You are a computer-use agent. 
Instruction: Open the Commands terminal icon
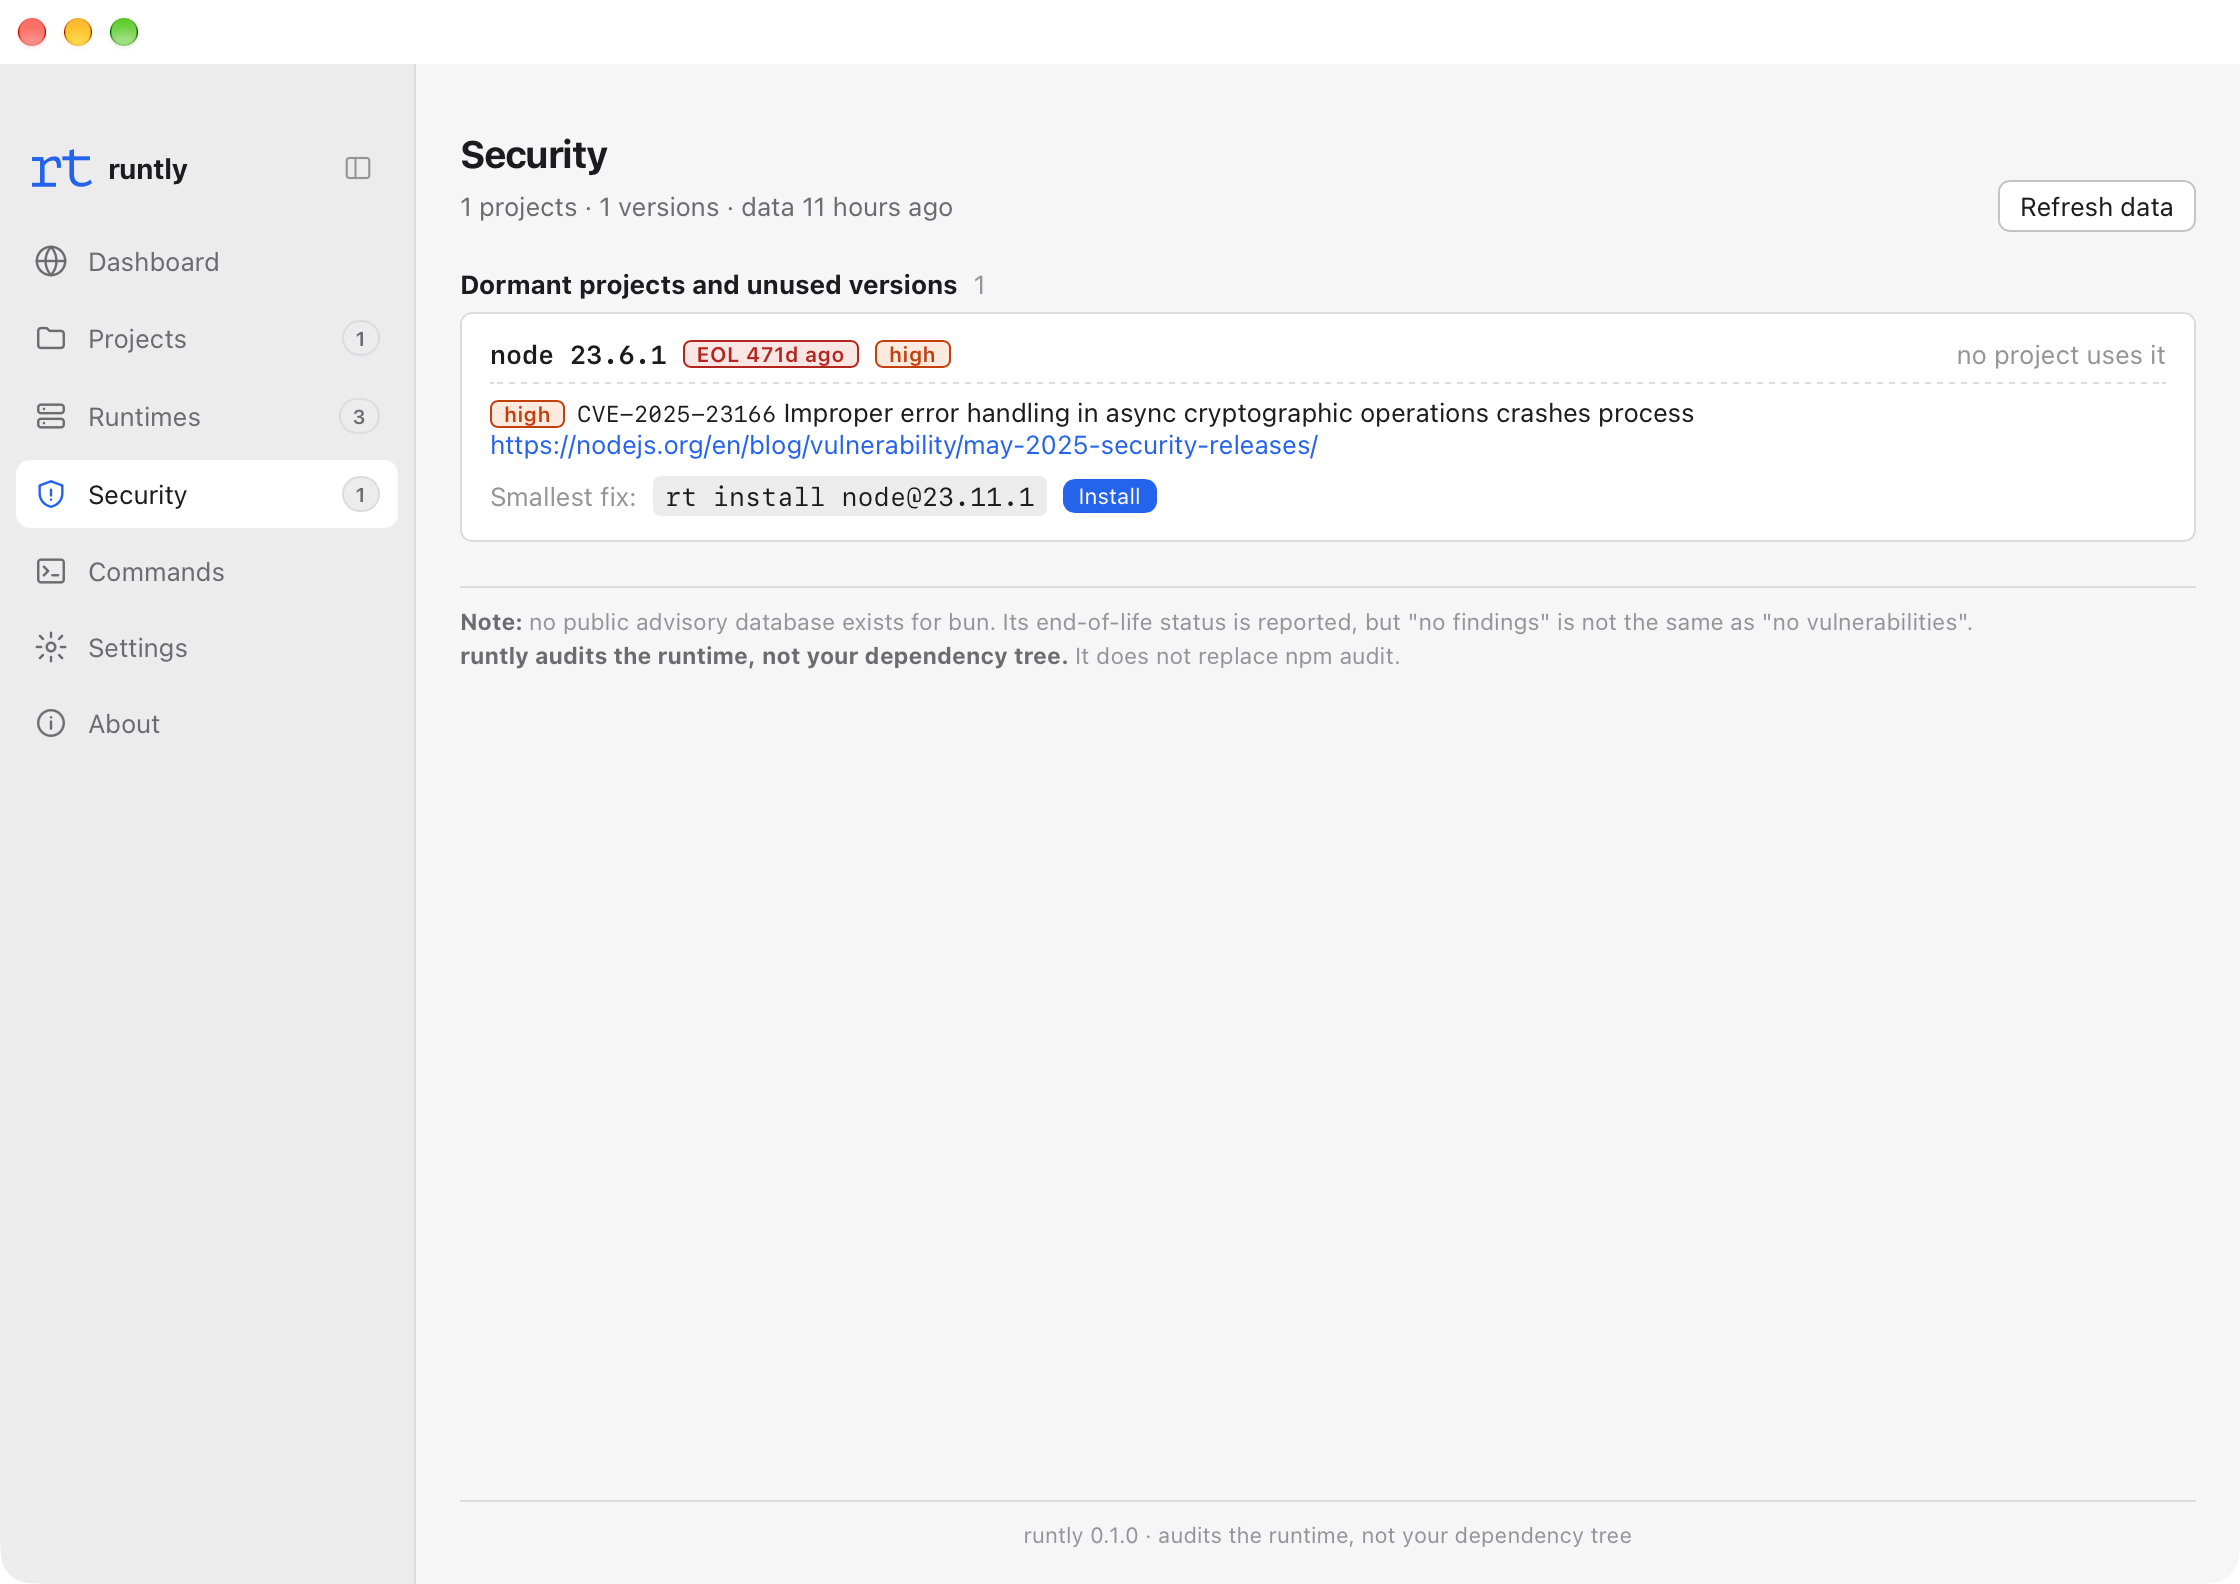[x=51, y=571]
